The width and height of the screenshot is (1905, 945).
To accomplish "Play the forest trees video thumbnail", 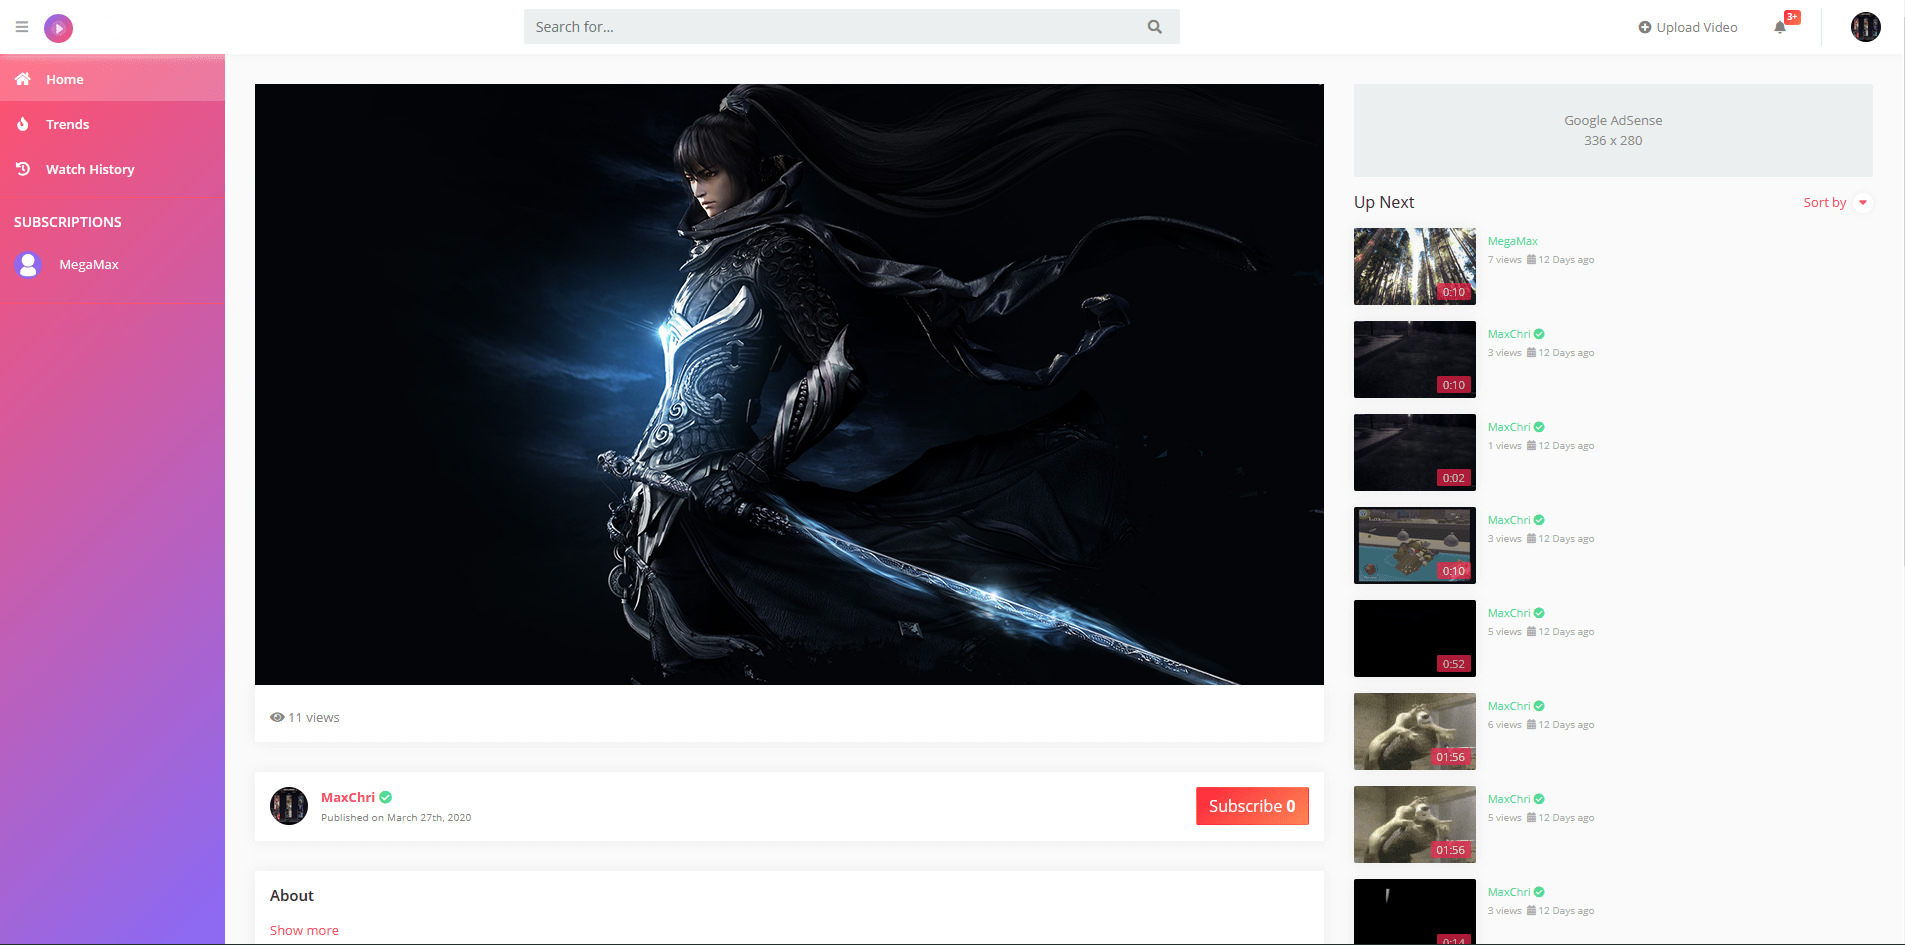I will pyautogui.click(x=1414, y=266).
